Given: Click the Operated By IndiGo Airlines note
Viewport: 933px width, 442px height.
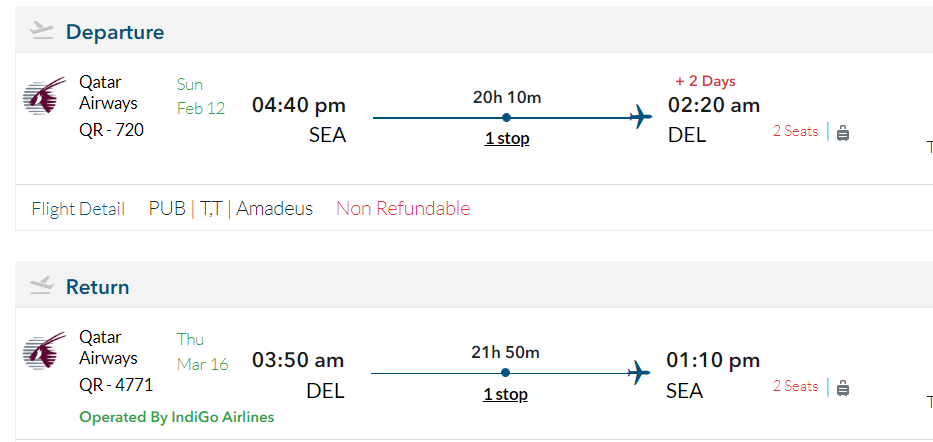Looking at the screenshot, I should click(x=177, y=417).
